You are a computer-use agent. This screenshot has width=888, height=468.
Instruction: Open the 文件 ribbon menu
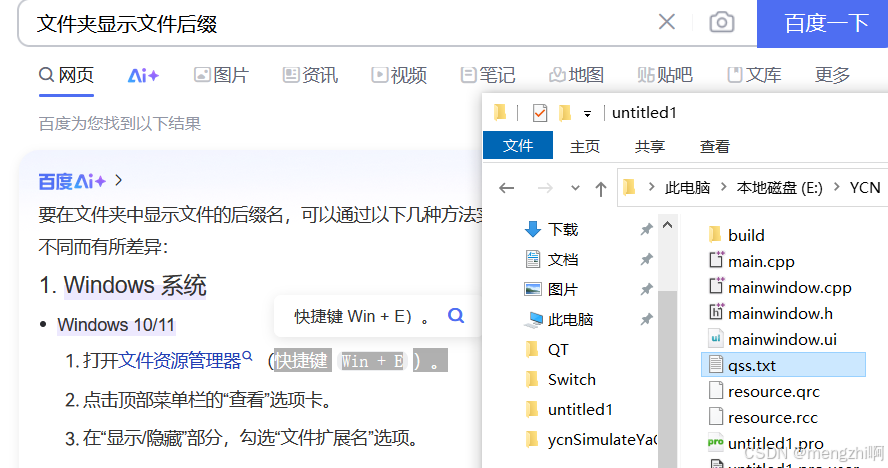coord(518,146)
